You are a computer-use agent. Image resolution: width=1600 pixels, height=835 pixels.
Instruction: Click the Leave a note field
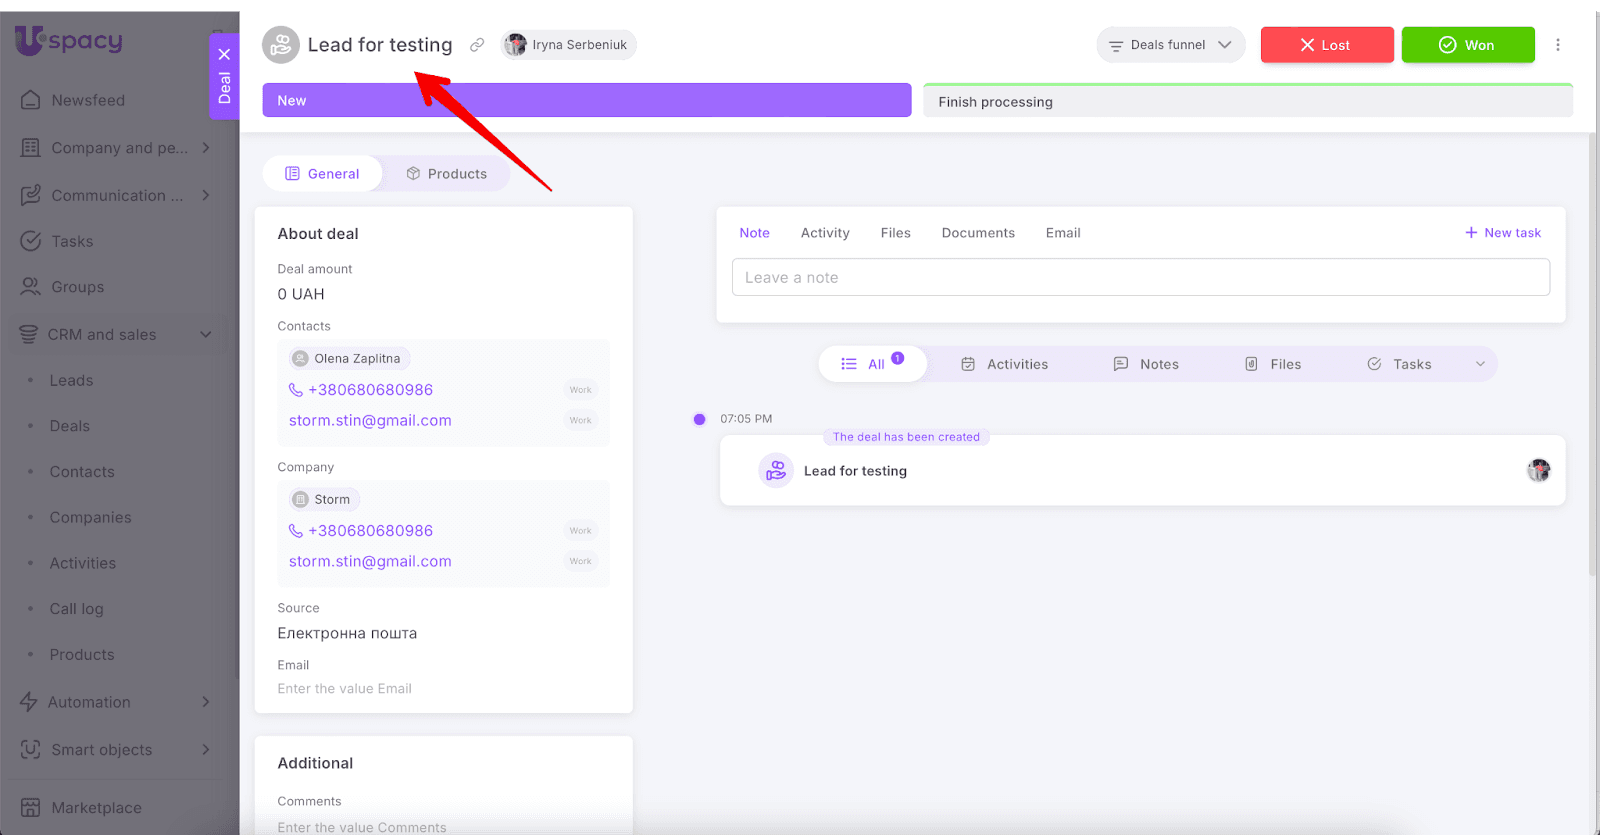pos(1140,278)
